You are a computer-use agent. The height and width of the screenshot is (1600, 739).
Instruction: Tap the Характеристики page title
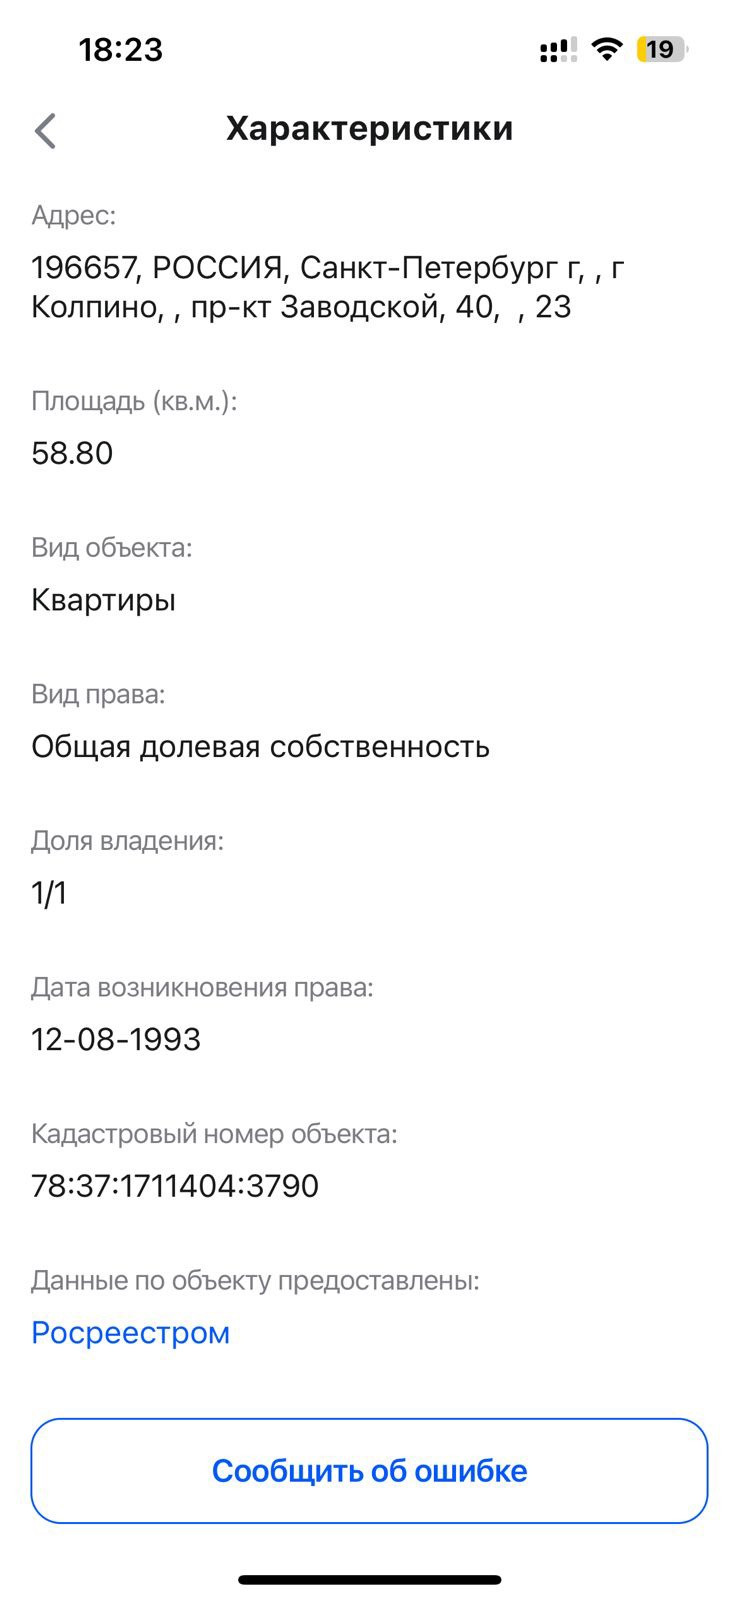click(369, 129)
